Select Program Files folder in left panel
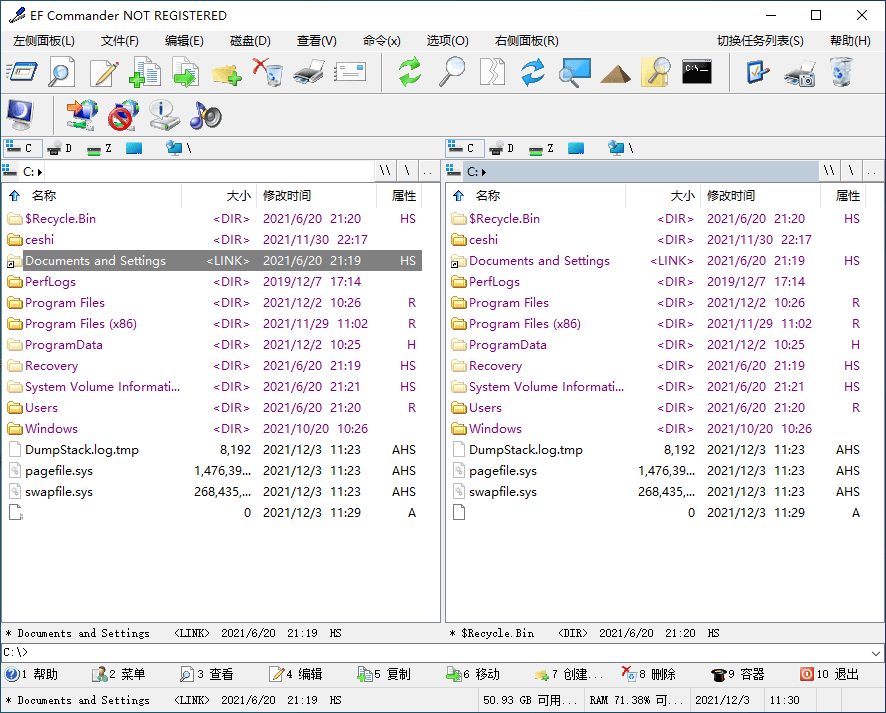The height and width of the screenshot is (713, 886). coord(65,303)
